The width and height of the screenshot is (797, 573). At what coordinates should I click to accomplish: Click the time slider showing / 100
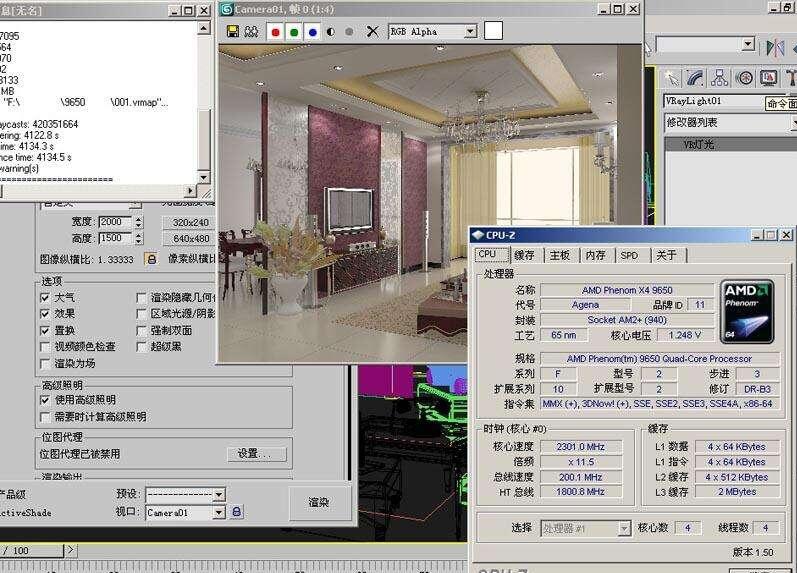[x=32, y=550]
